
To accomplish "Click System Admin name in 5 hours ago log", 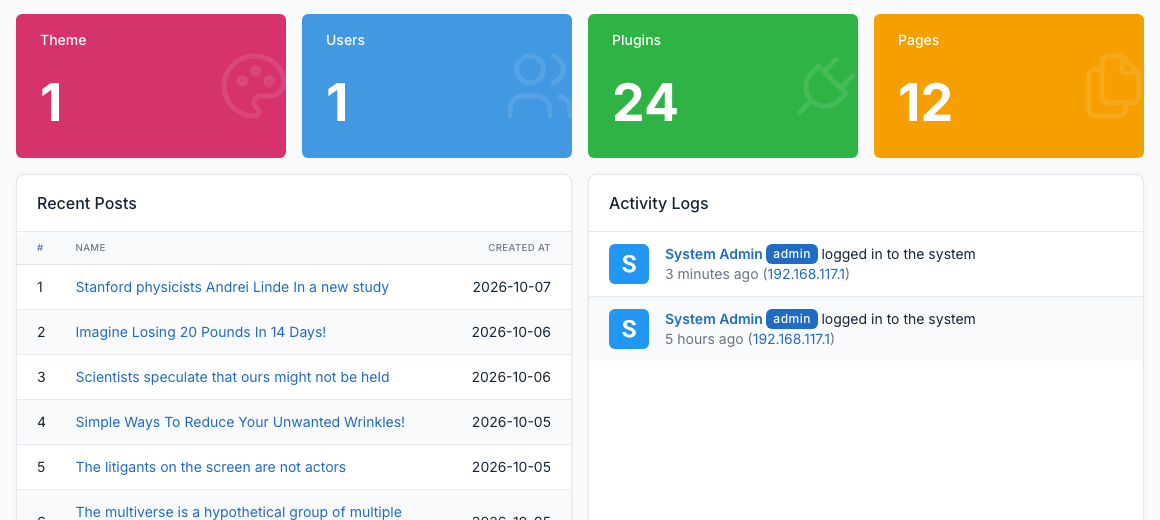I will pos(714,320).
